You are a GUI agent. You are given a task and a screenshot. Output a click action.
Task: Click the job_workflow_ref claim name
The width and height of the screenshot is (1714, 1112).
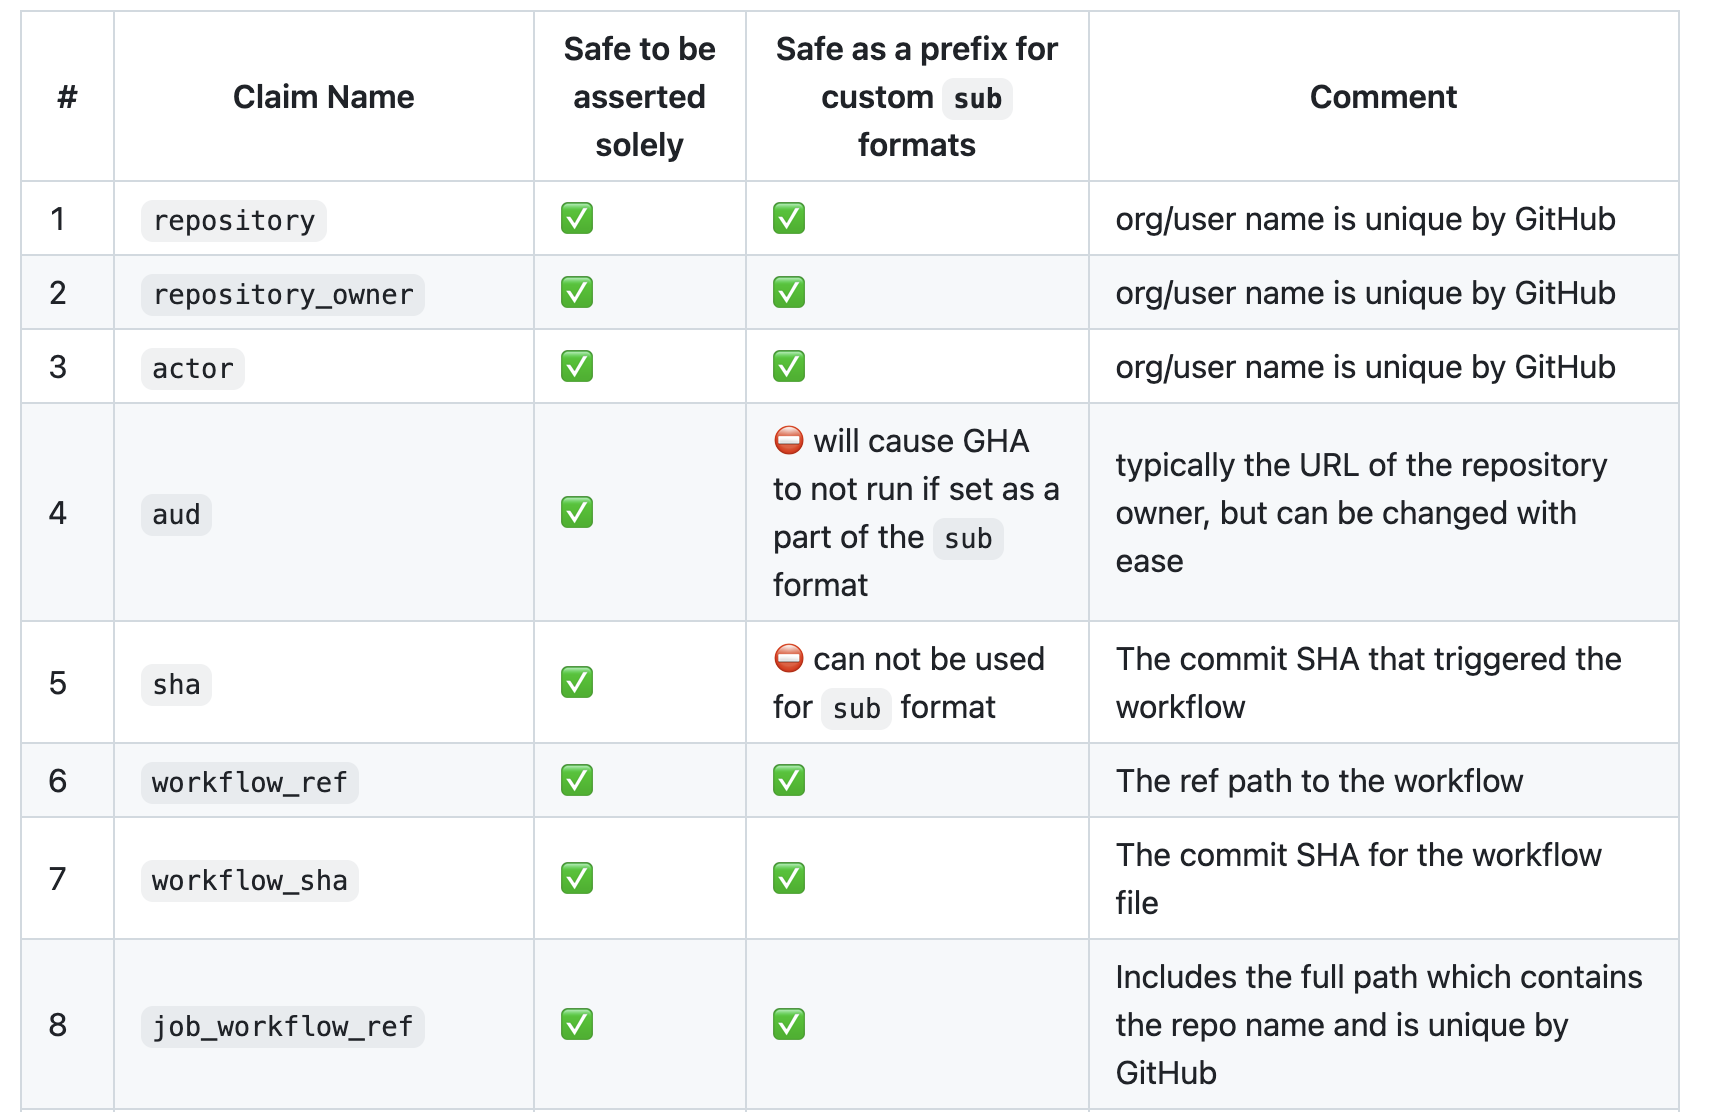[283, 1026]
